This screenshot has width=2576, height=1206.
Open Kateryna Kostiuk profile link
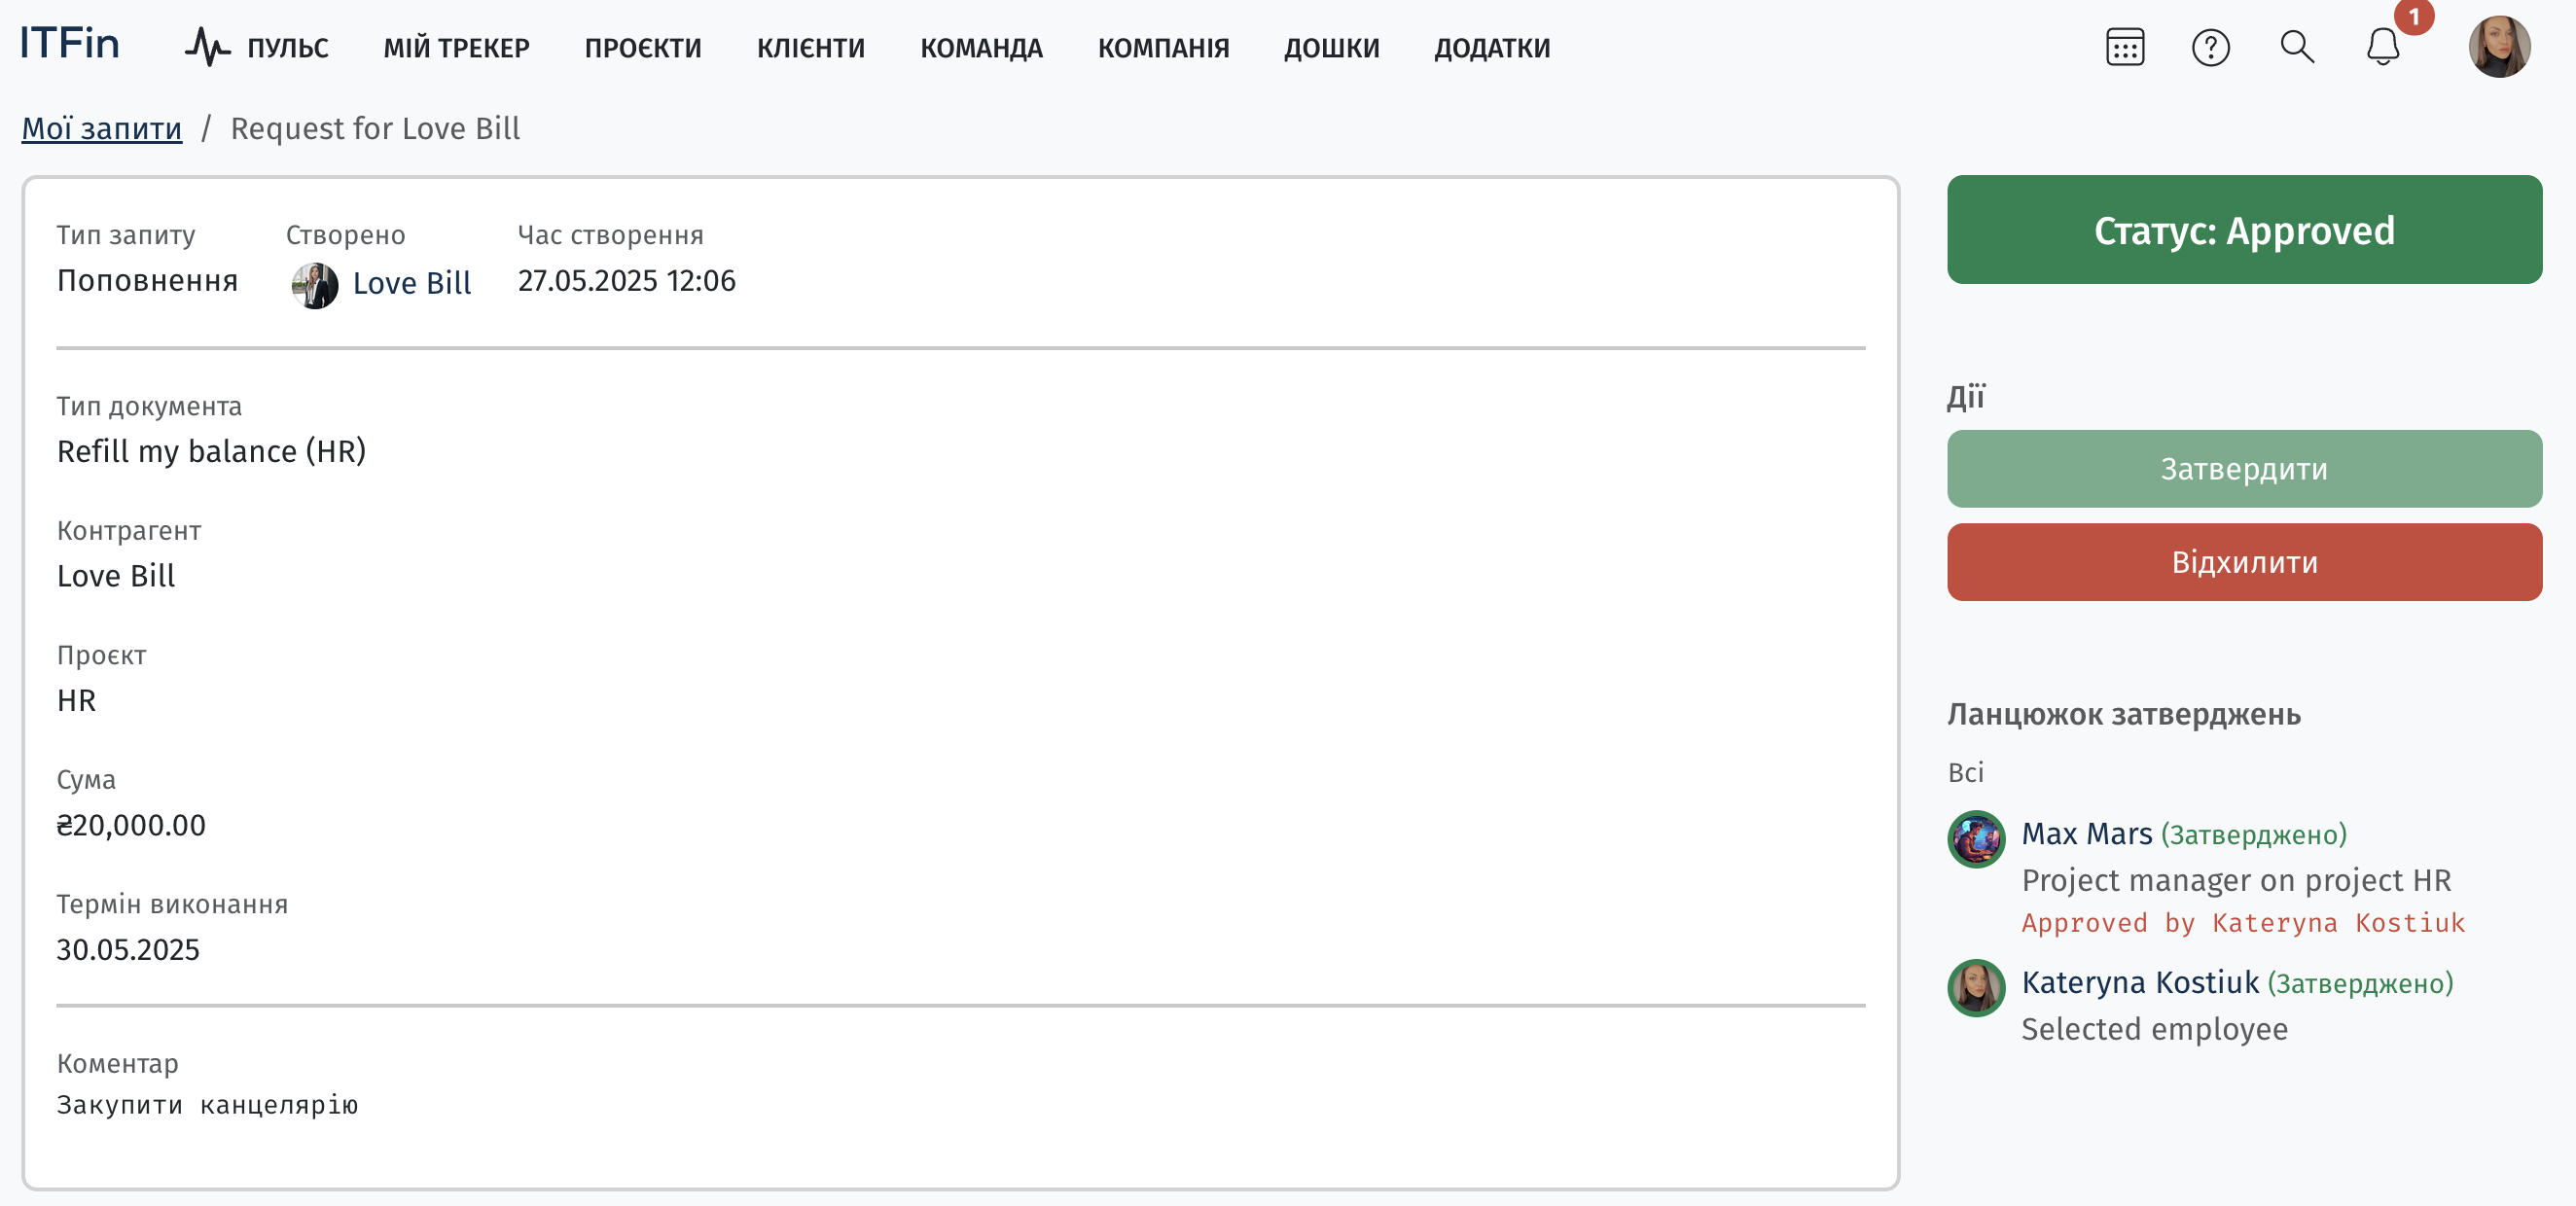point(2140,982)
